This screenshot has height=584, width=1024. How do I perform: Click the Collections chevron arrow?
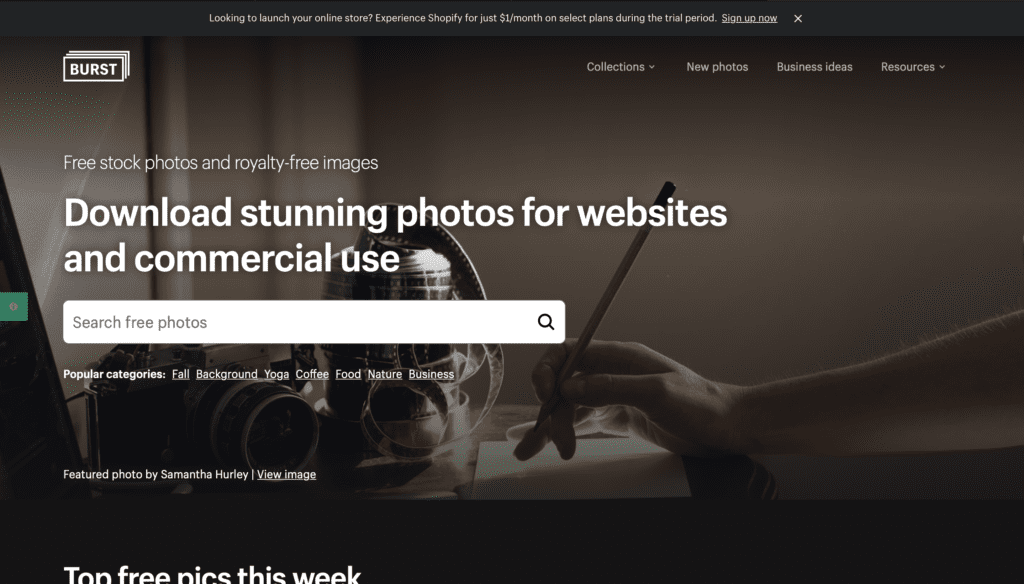pyautogui.click(x=652, y=67)
